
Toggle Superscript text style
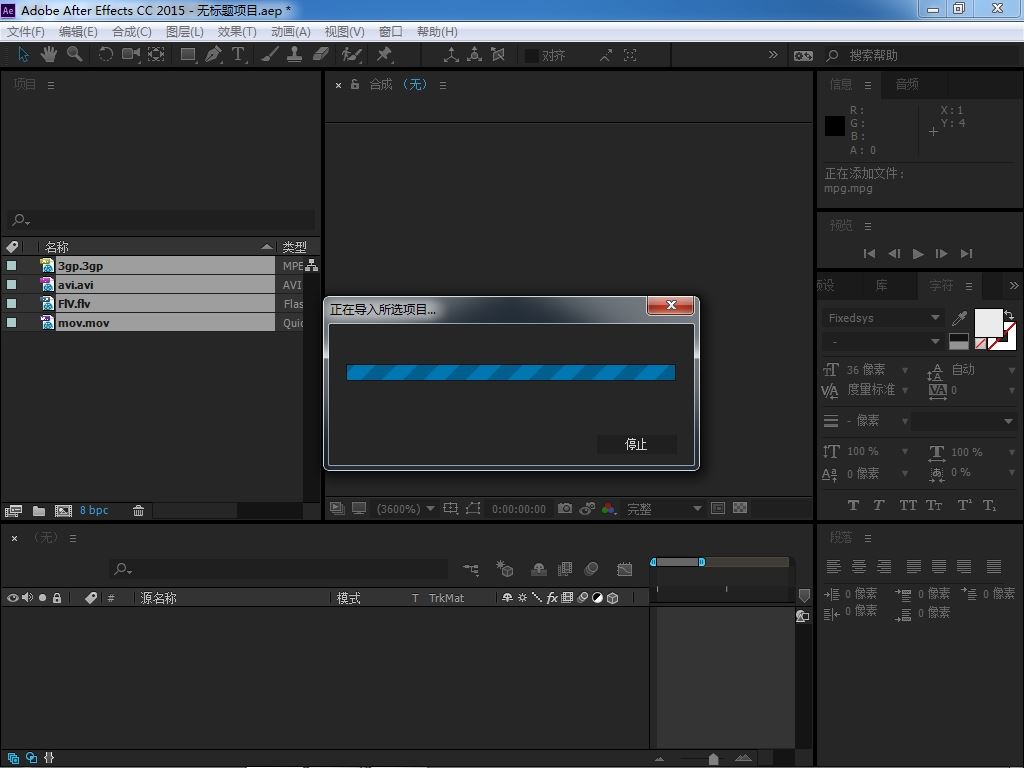(x=965, y=505)
